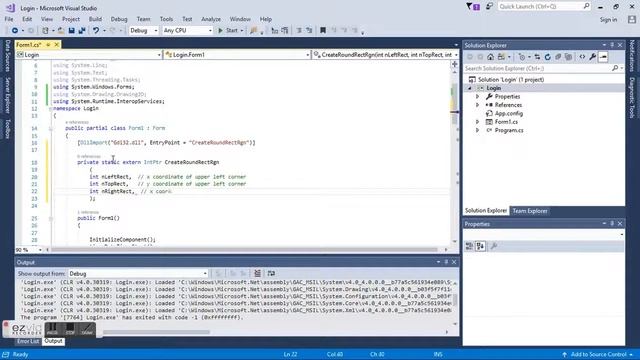Screen dimensions: 640x360
Task: Click the Navigate Backward toolbar icon
Action: 15,31
